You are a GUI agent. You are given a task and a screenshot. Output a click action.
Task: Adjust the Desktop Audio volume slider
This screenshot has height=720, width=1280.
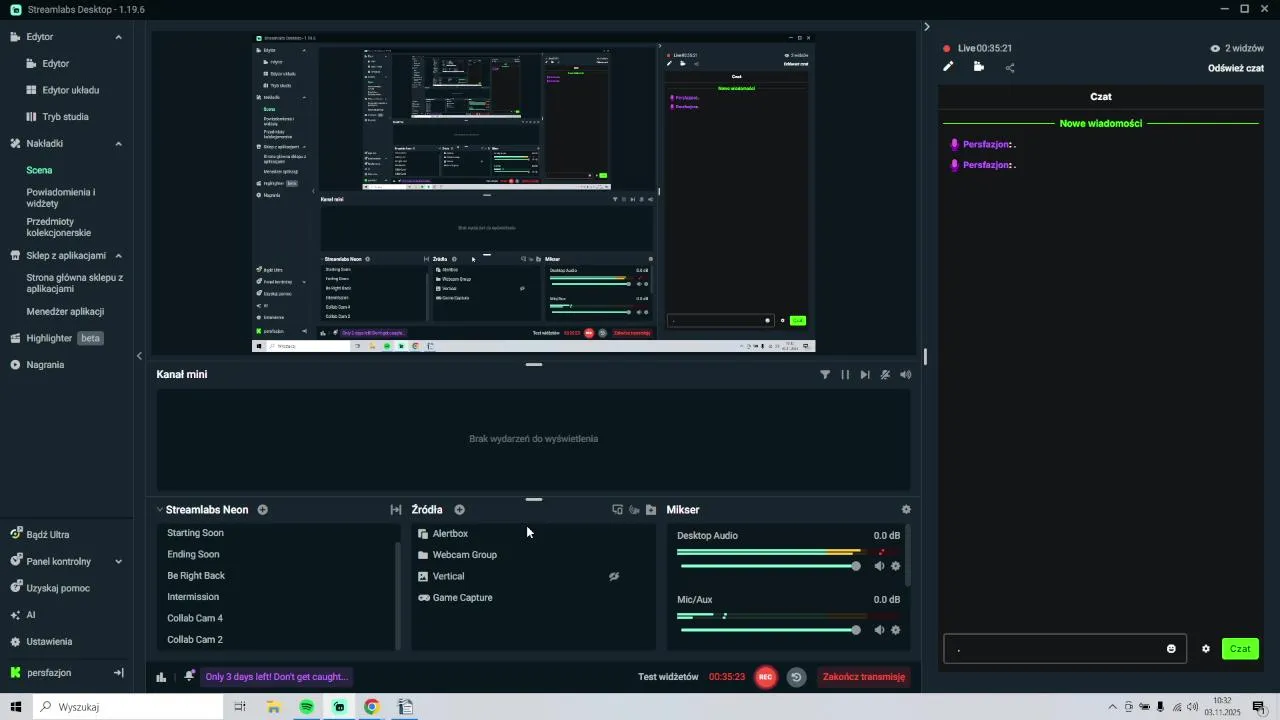pyautogui.click(x=769, y=566)
